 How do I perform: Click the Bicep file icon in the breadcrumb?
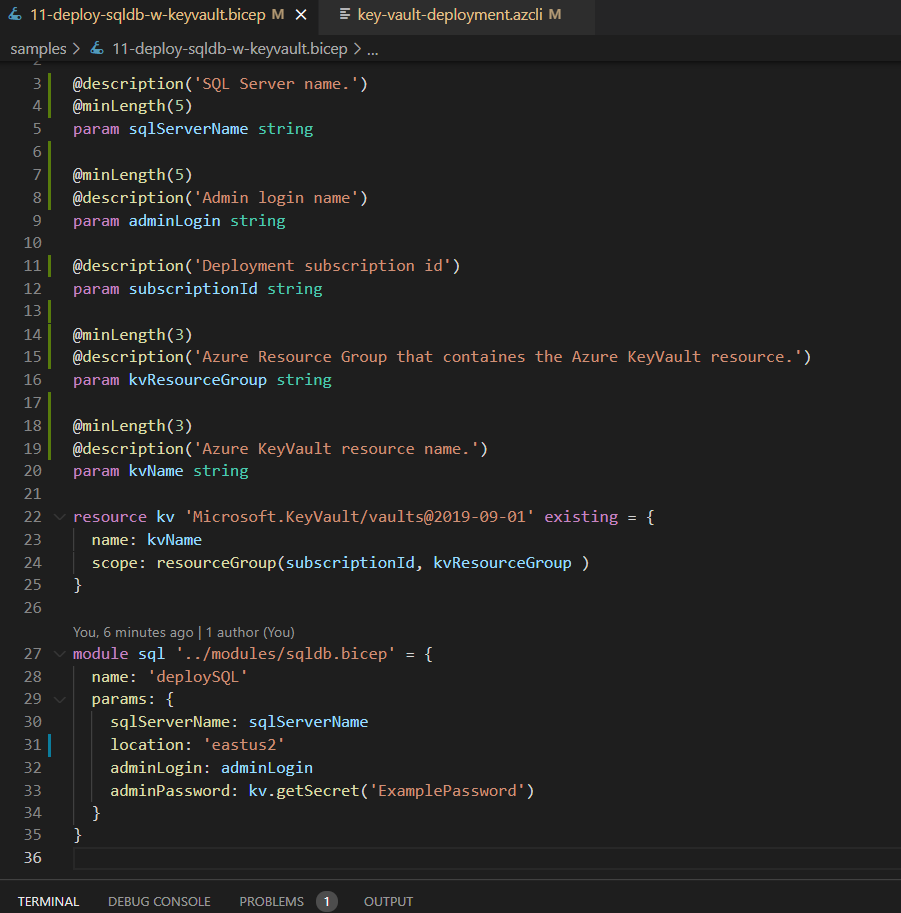point(97,48)
